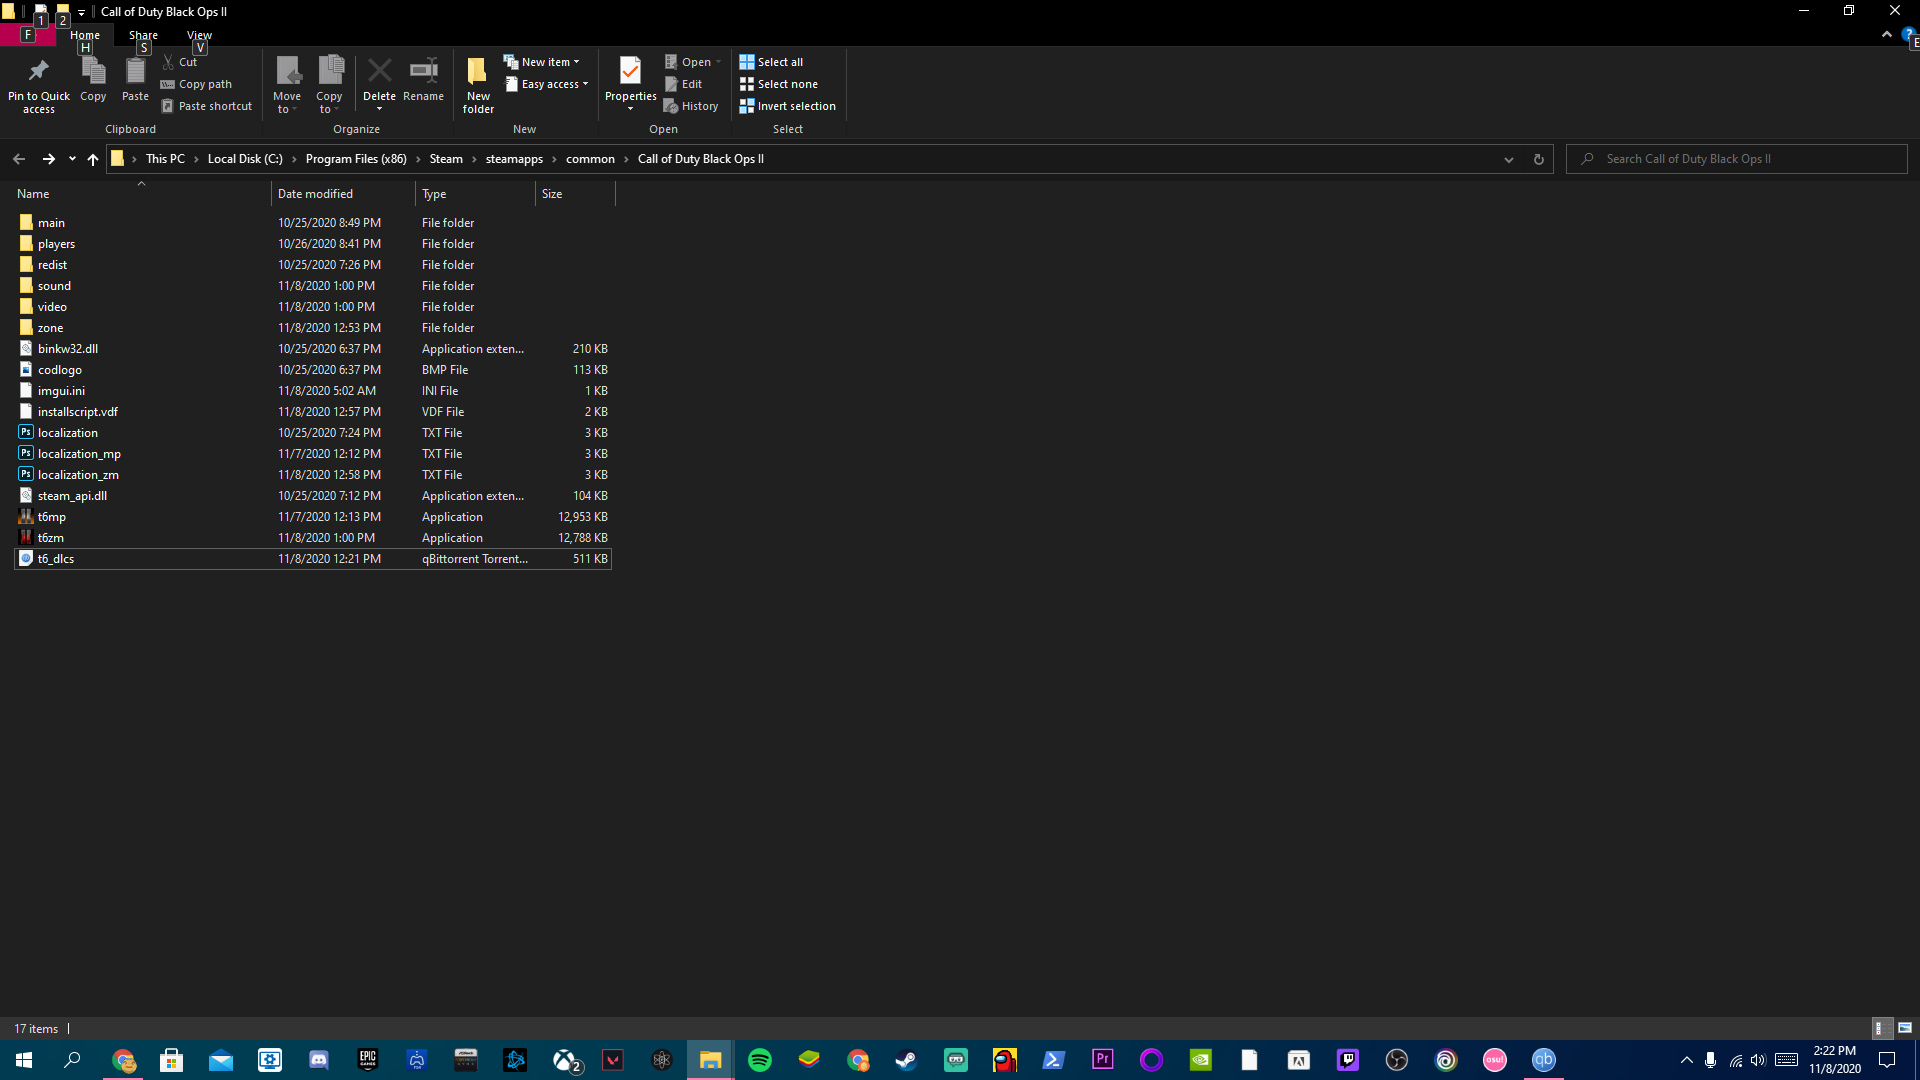Expand the Easy access menu
1920x1080 pixels.
pos(546,84)
